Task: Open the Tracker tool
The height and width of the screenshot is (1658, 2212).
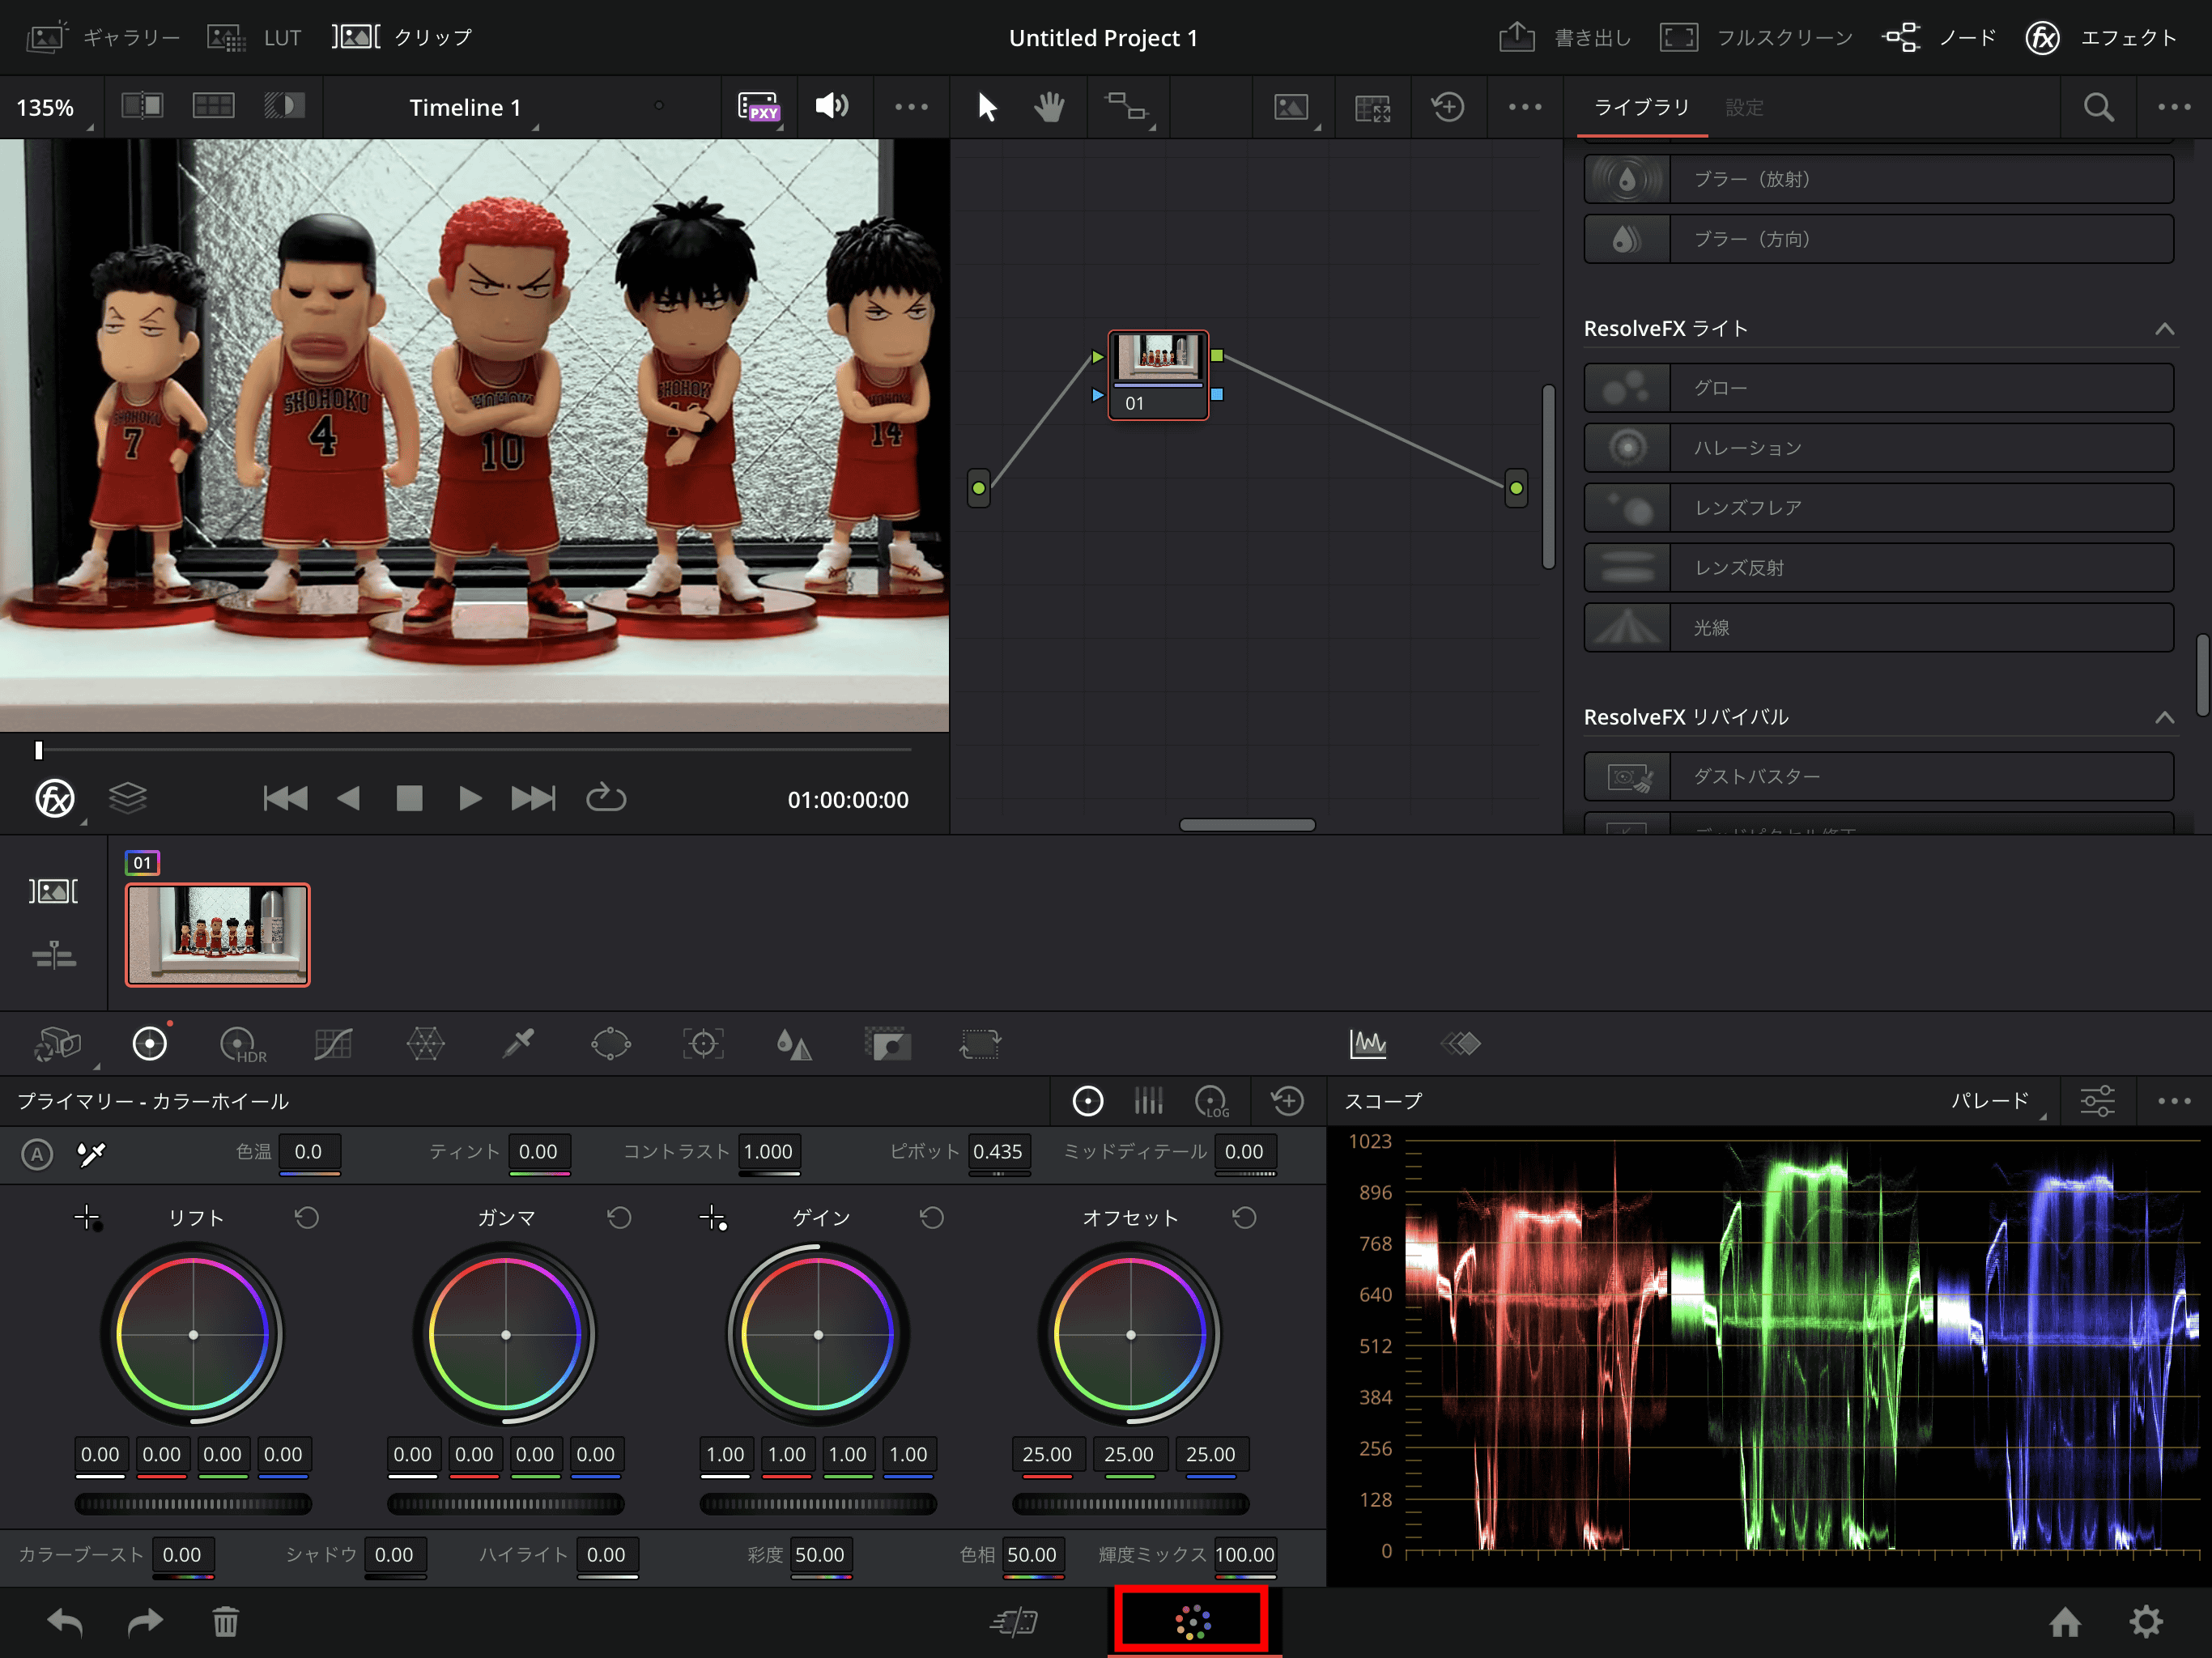Action: click(703, 1044)
